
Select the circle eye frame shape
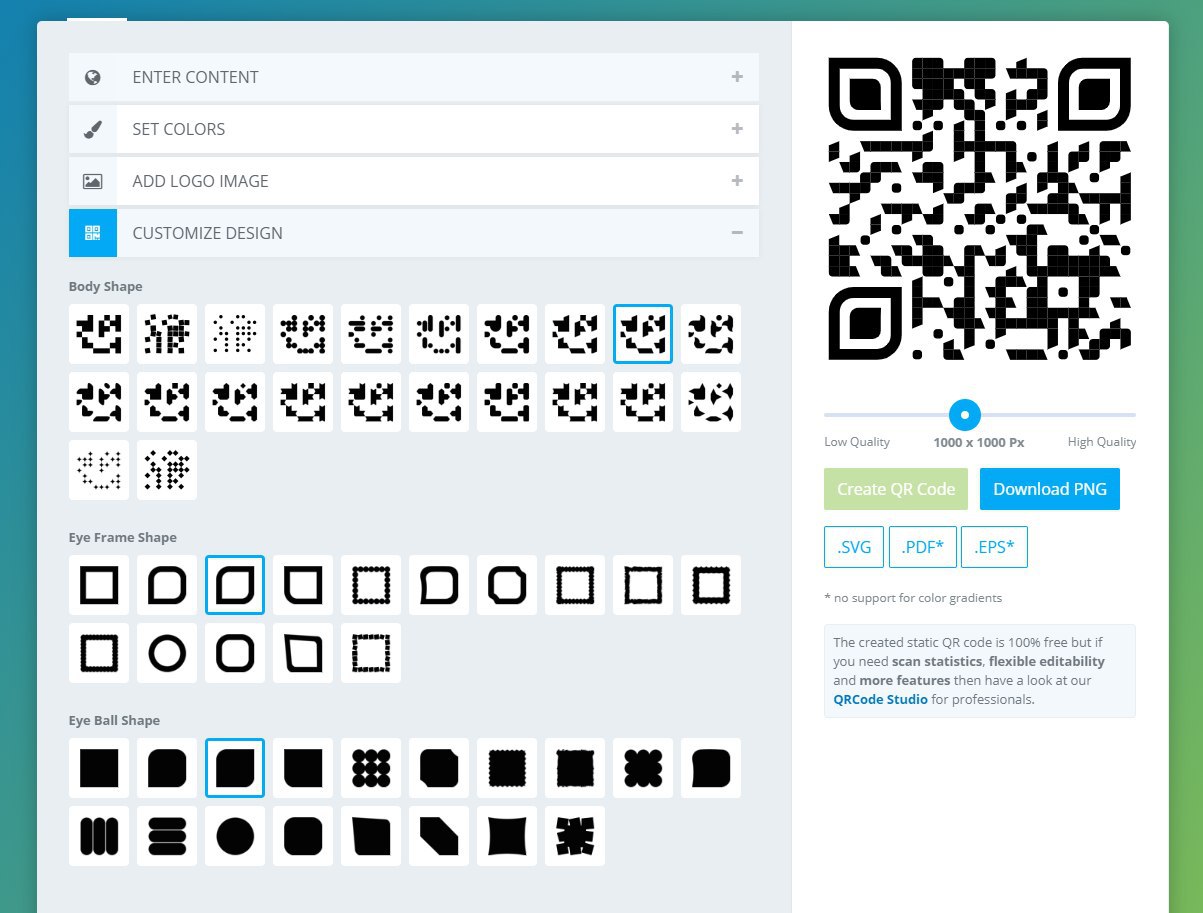pos(167,653)
